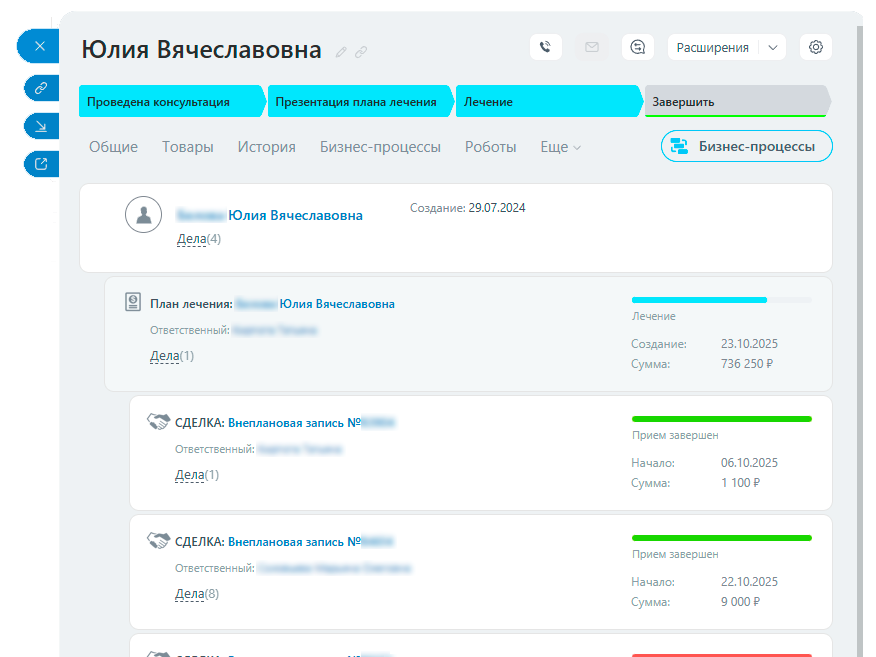Click the Лечение status label under progress bar
The height and width of the screenshot is (657, 876).
(654, 316)
